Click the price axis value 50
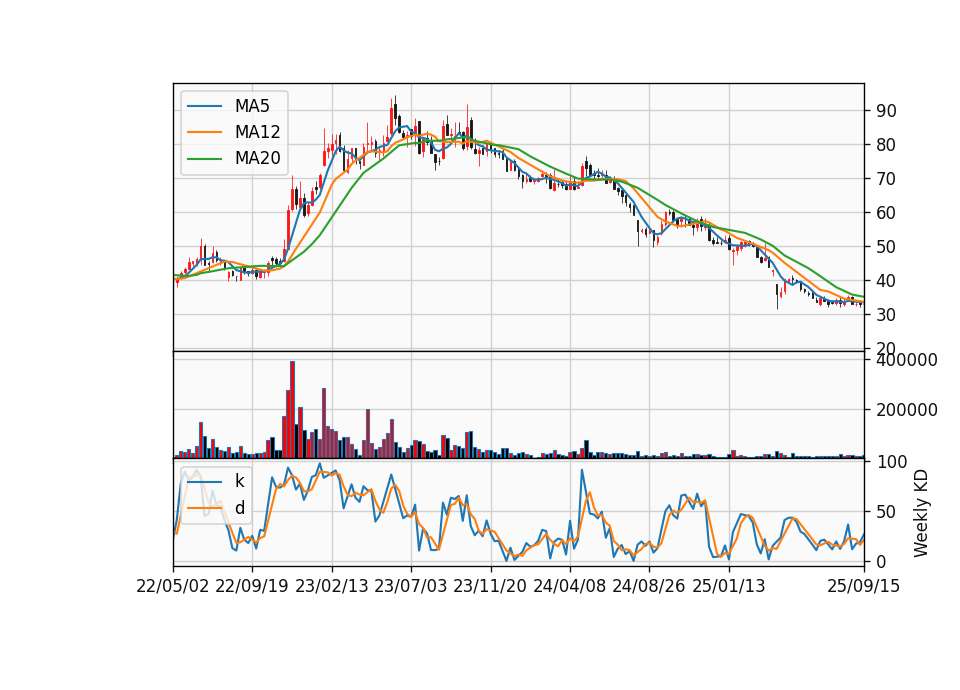The height and width of the screenshot is (690, 960). (x=887, y=247)
